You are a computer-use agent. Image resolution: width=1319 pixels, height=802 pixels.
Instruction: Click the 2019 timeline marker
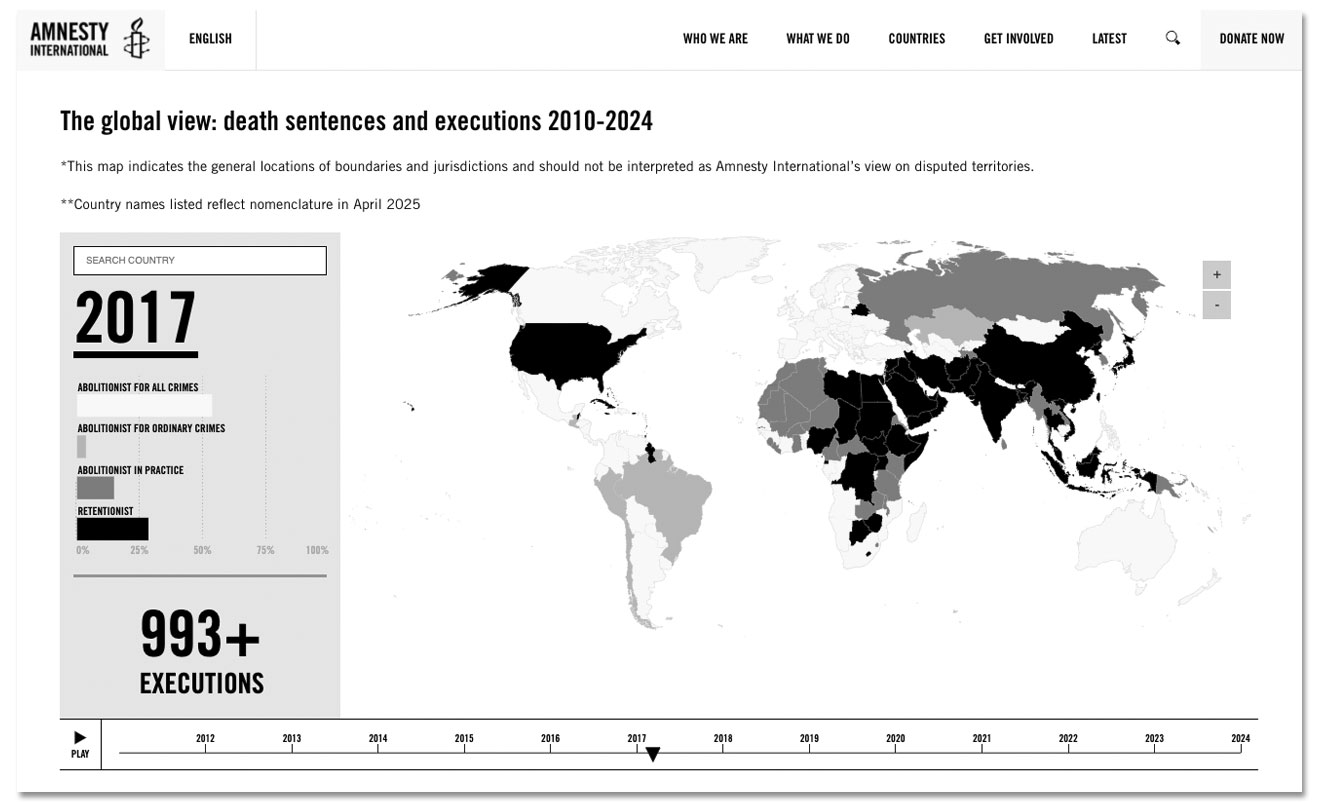click(809, 741)
